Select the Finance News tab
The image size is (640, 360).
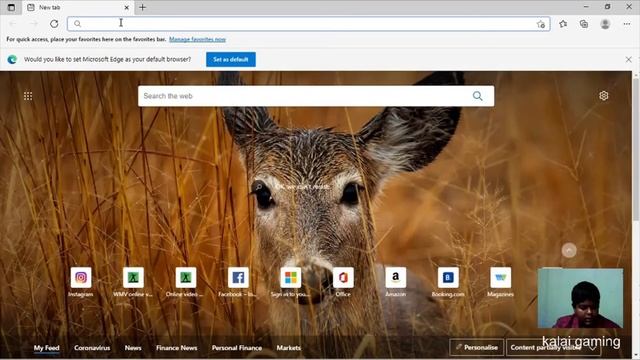177,348
